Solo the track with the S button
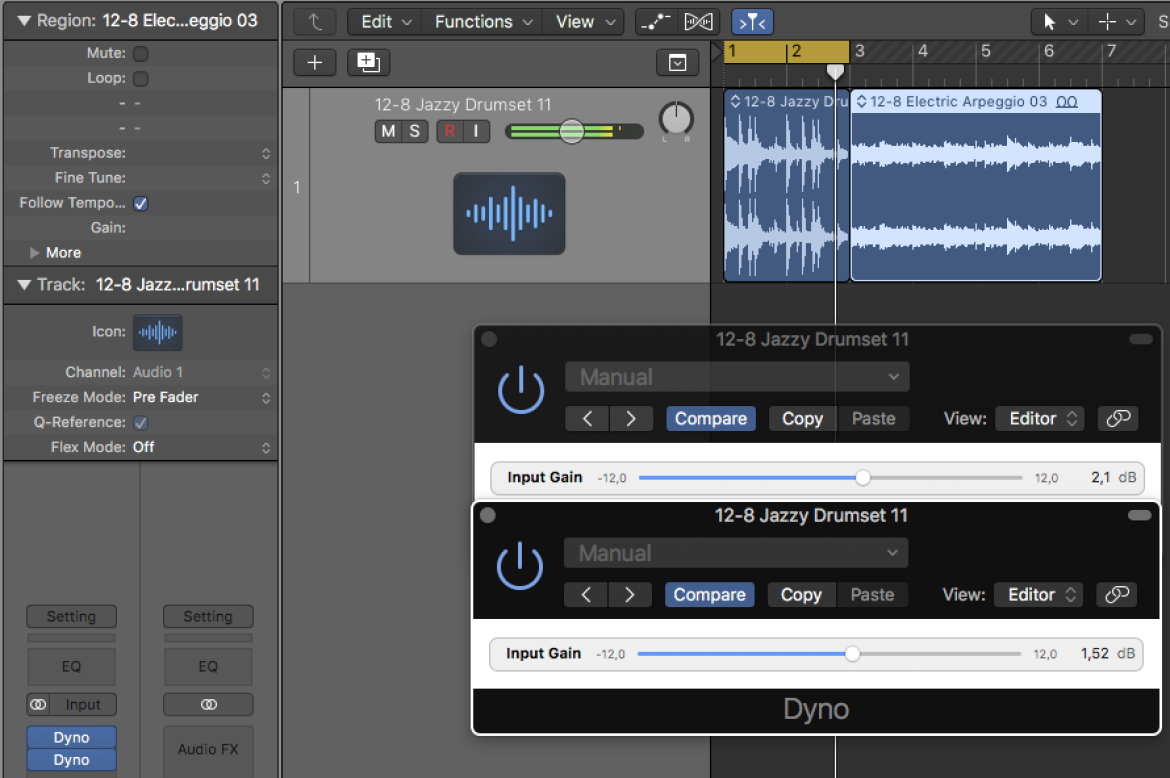Viewport: 1170px width, 778px height. (x=415, y=131)
